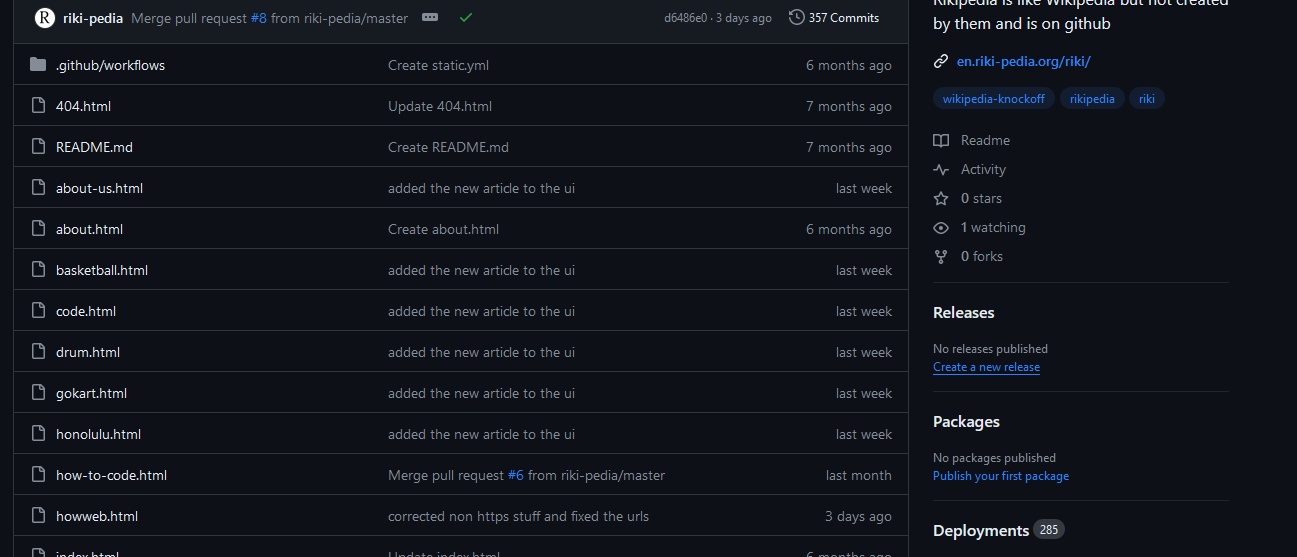The width and height of the screenshot is (1297, 557).
Task: Expand the commit message ellipsis button
Action: (x=430, y=18)
